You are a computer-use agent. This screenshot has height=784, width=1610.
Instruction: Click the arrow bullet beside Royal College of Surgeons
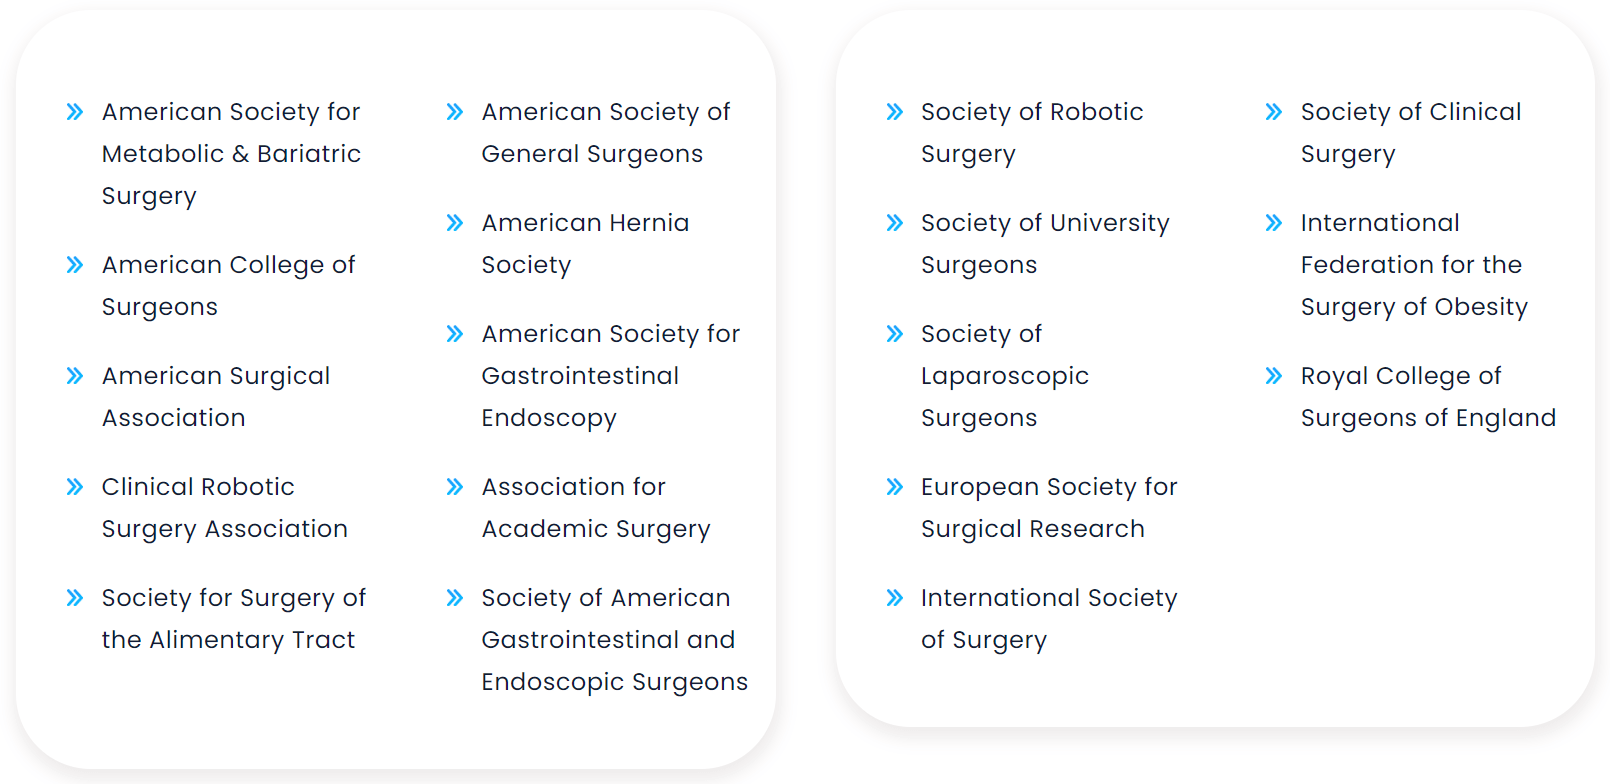[1274, 376]
